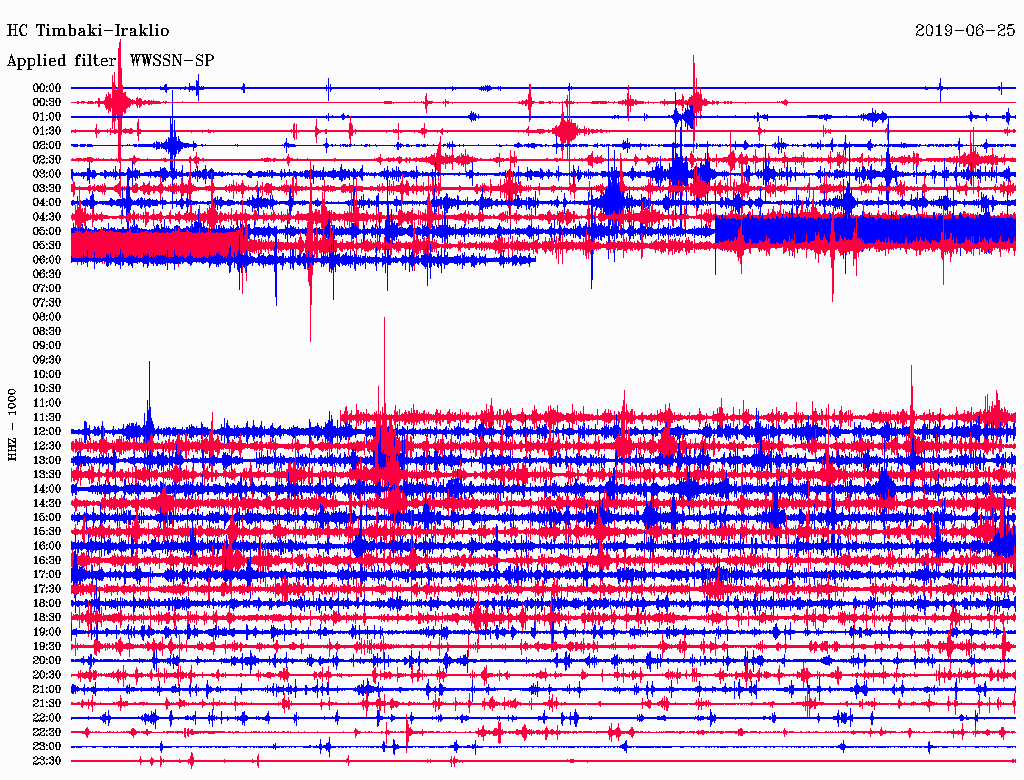Select the 08:30 time label
1024x780 pixels.
click(47, 332)
